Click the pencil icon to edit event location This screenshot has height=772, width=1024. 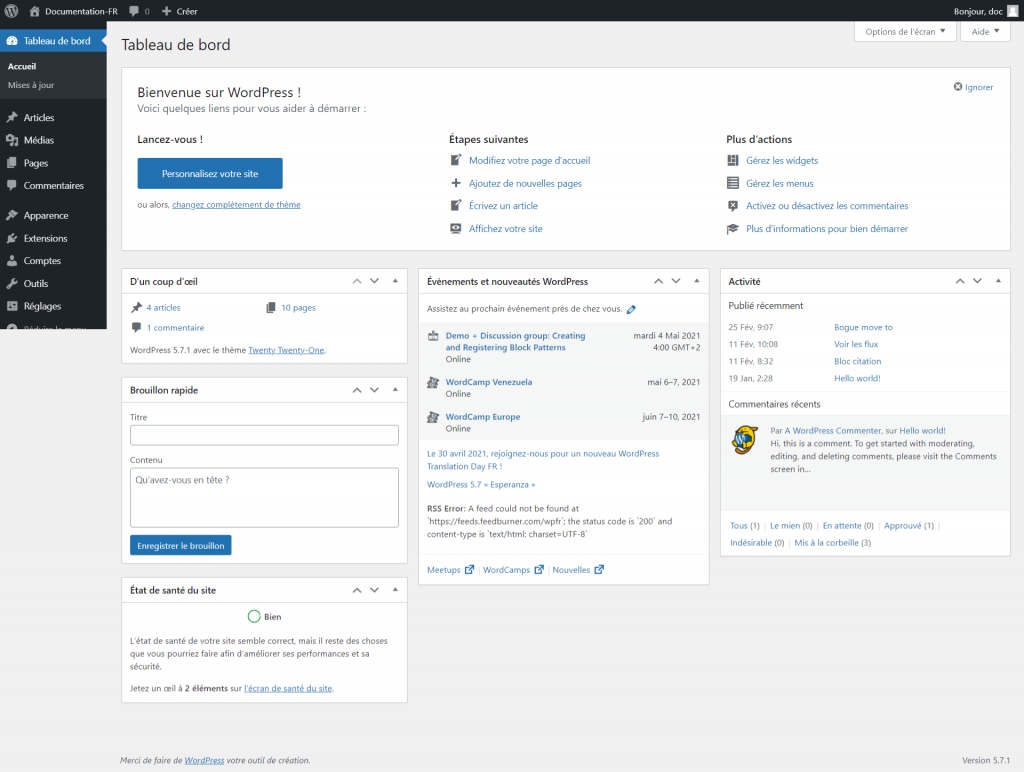631,310
